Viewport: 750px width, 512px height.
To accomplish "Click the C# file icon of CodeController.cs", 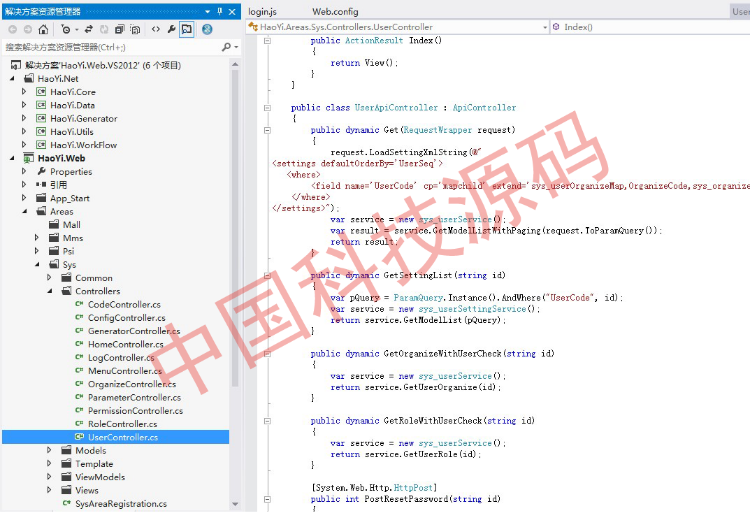I will (79, 304).
